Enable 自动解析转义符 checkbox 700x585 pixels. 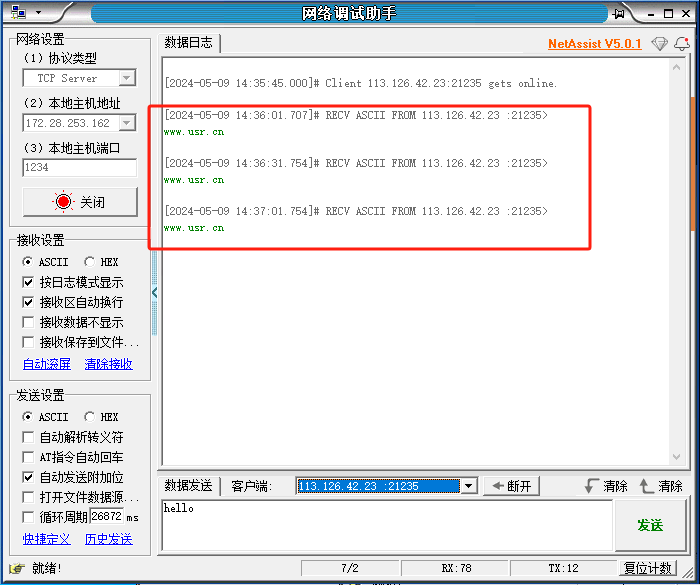click(x=28, y=437)
